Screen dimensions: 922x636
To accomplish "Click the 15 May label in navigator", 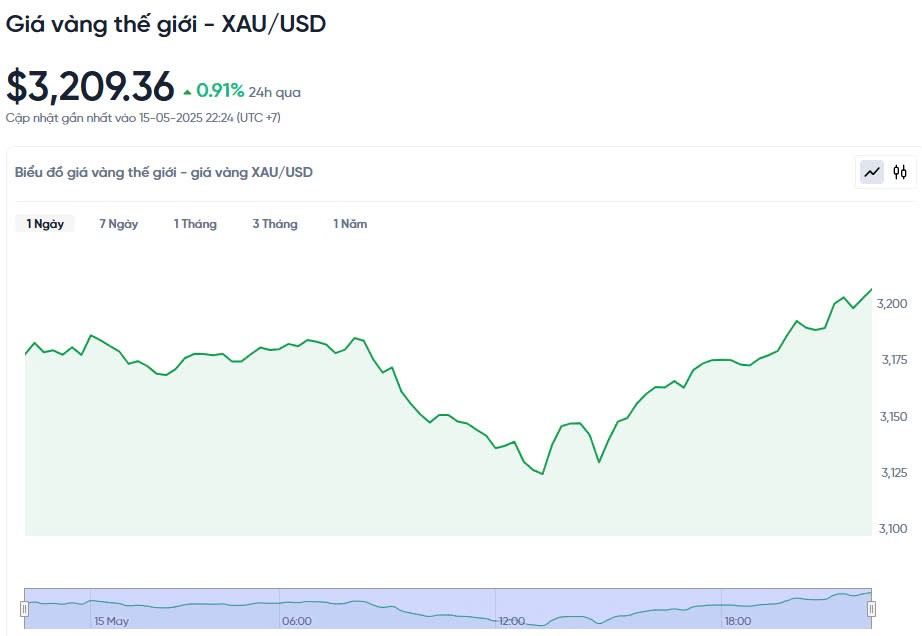I will [111, 621].
